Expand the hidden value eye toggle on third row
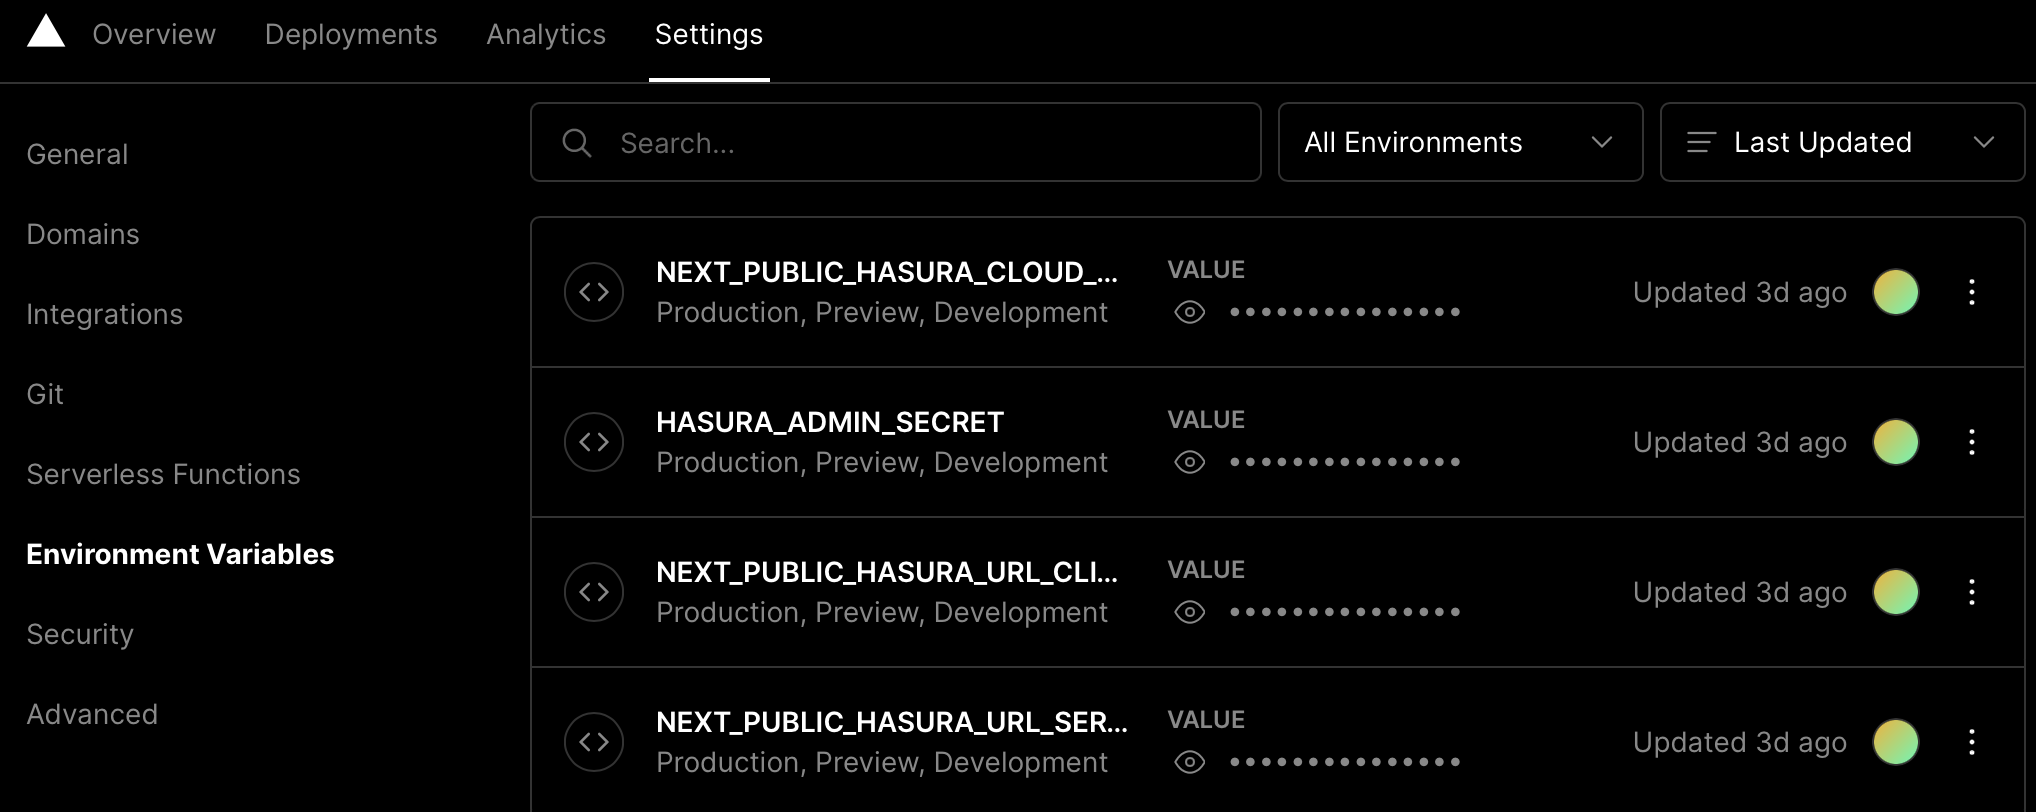 (1189, 611)
